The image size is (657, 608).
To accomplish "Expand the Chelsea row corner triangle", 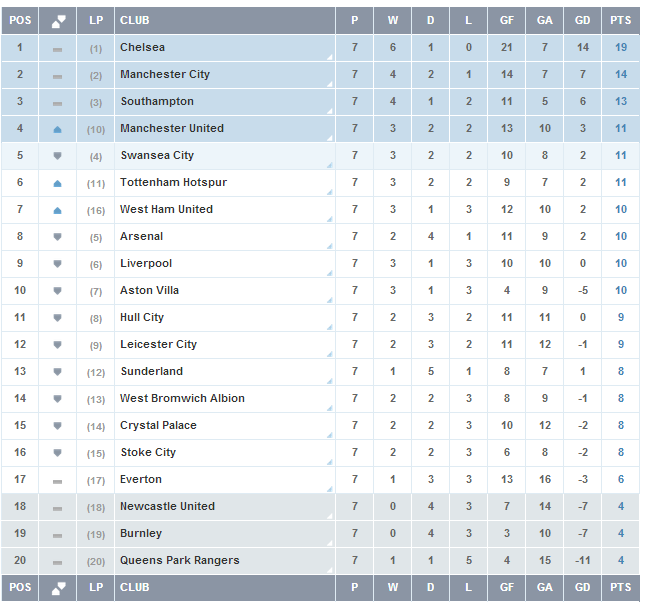I will click(330, 57).
